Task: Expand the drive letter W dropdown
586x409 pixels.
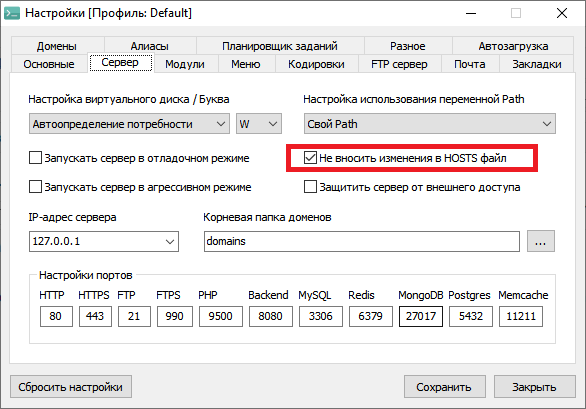Action: pyautogui.click(x=259, y=124)
